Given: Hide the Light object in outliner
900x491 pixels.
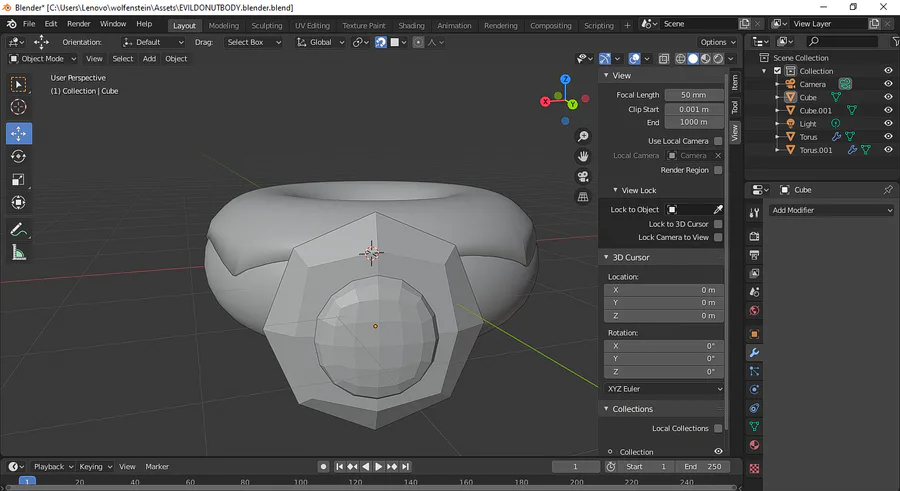Looking at the screenshot, I should pos(888,123).
